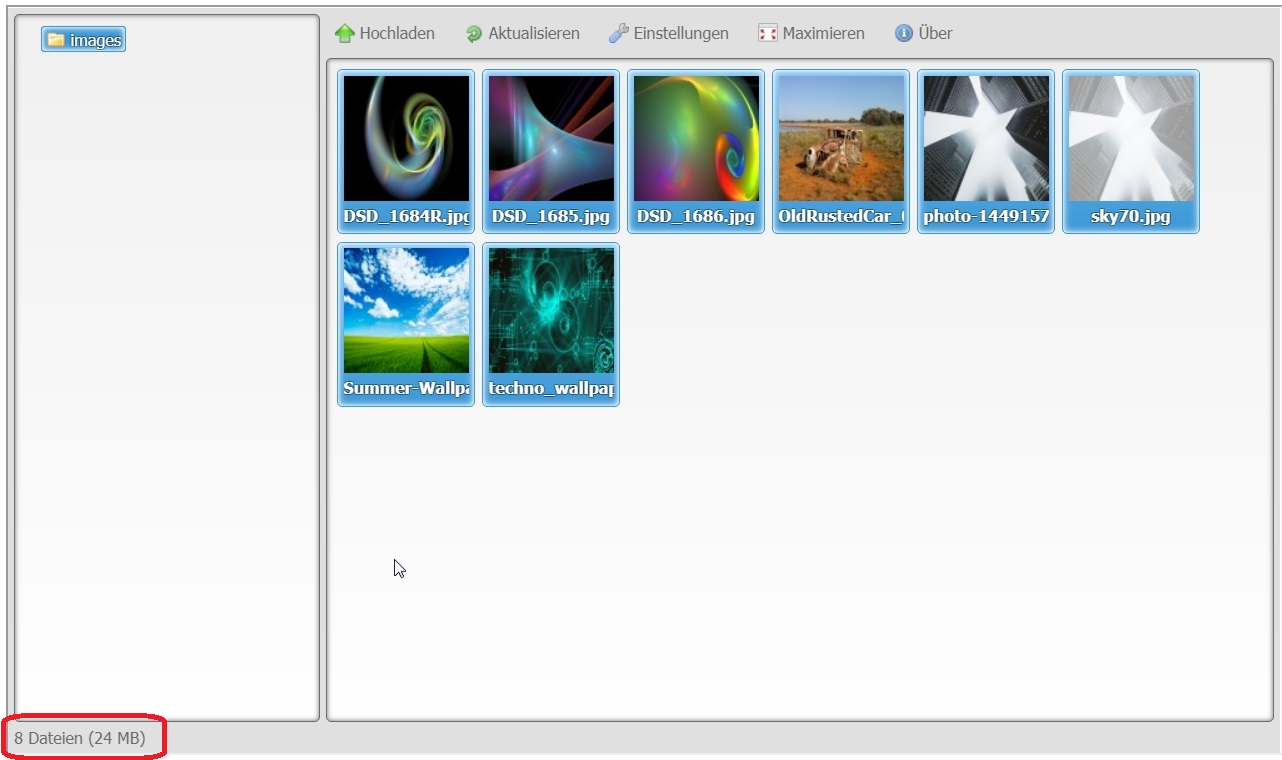
Task: Select the Summer-Wallpaper thumbnail
Action: (x=406, y=311)
